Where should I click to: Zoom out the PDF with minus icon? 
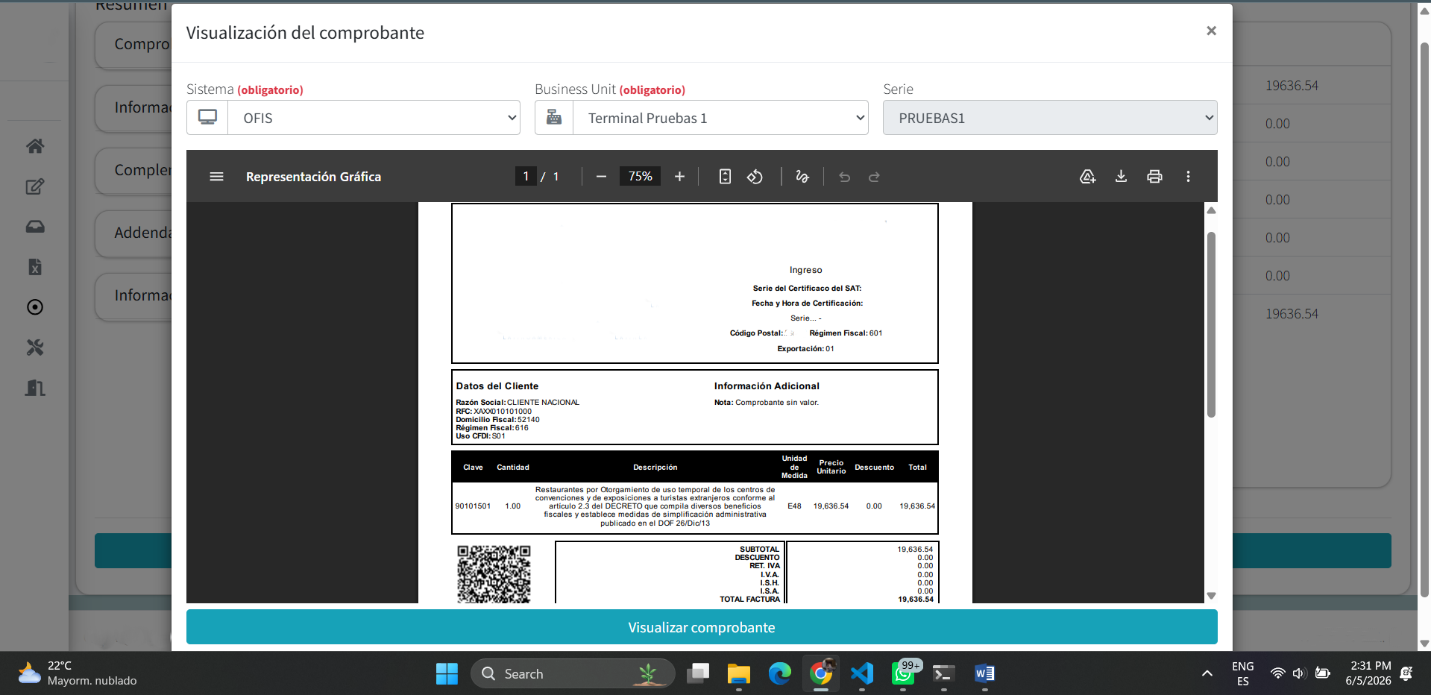[601, 177]
